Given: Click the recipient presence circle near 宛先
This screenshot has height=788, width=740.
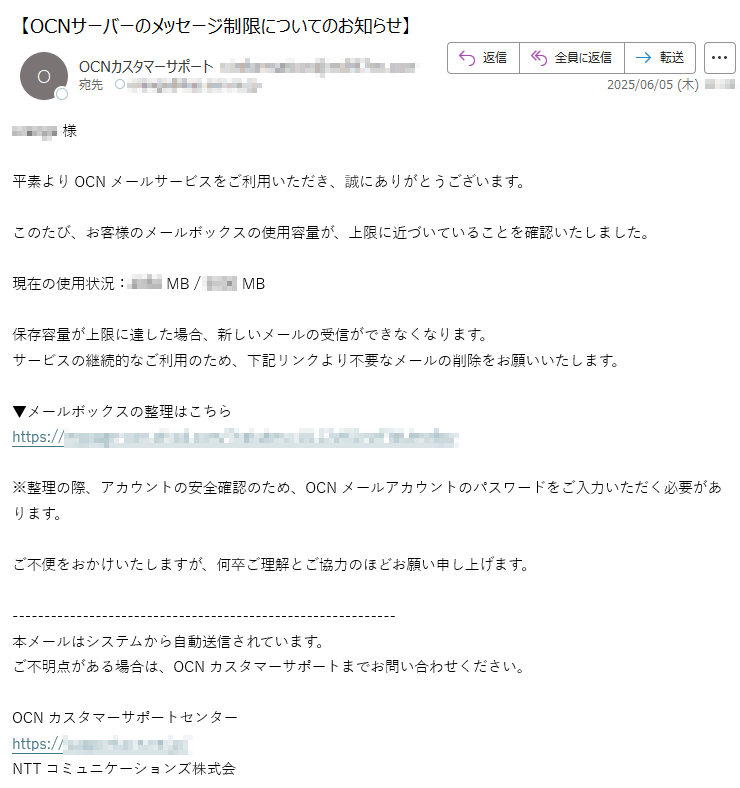Looking at the screenshot, I should (x=120, y=84).
